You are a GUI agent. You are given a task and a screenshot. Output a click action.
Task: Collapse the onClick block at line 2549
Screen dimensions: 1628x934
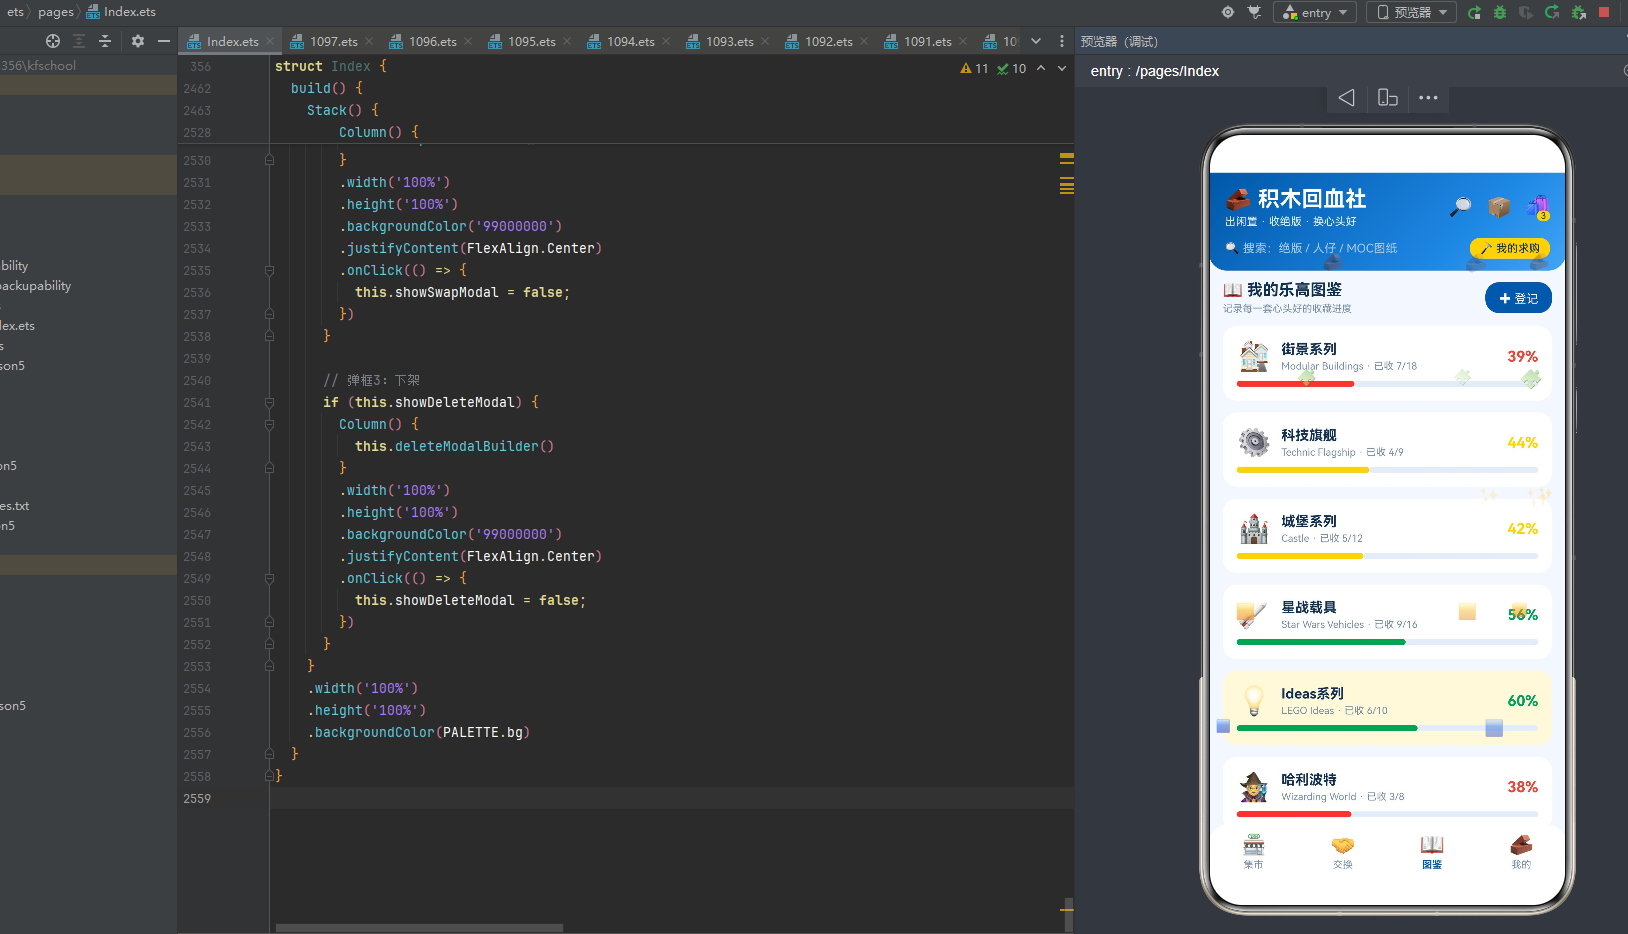(x=269, y=578)
